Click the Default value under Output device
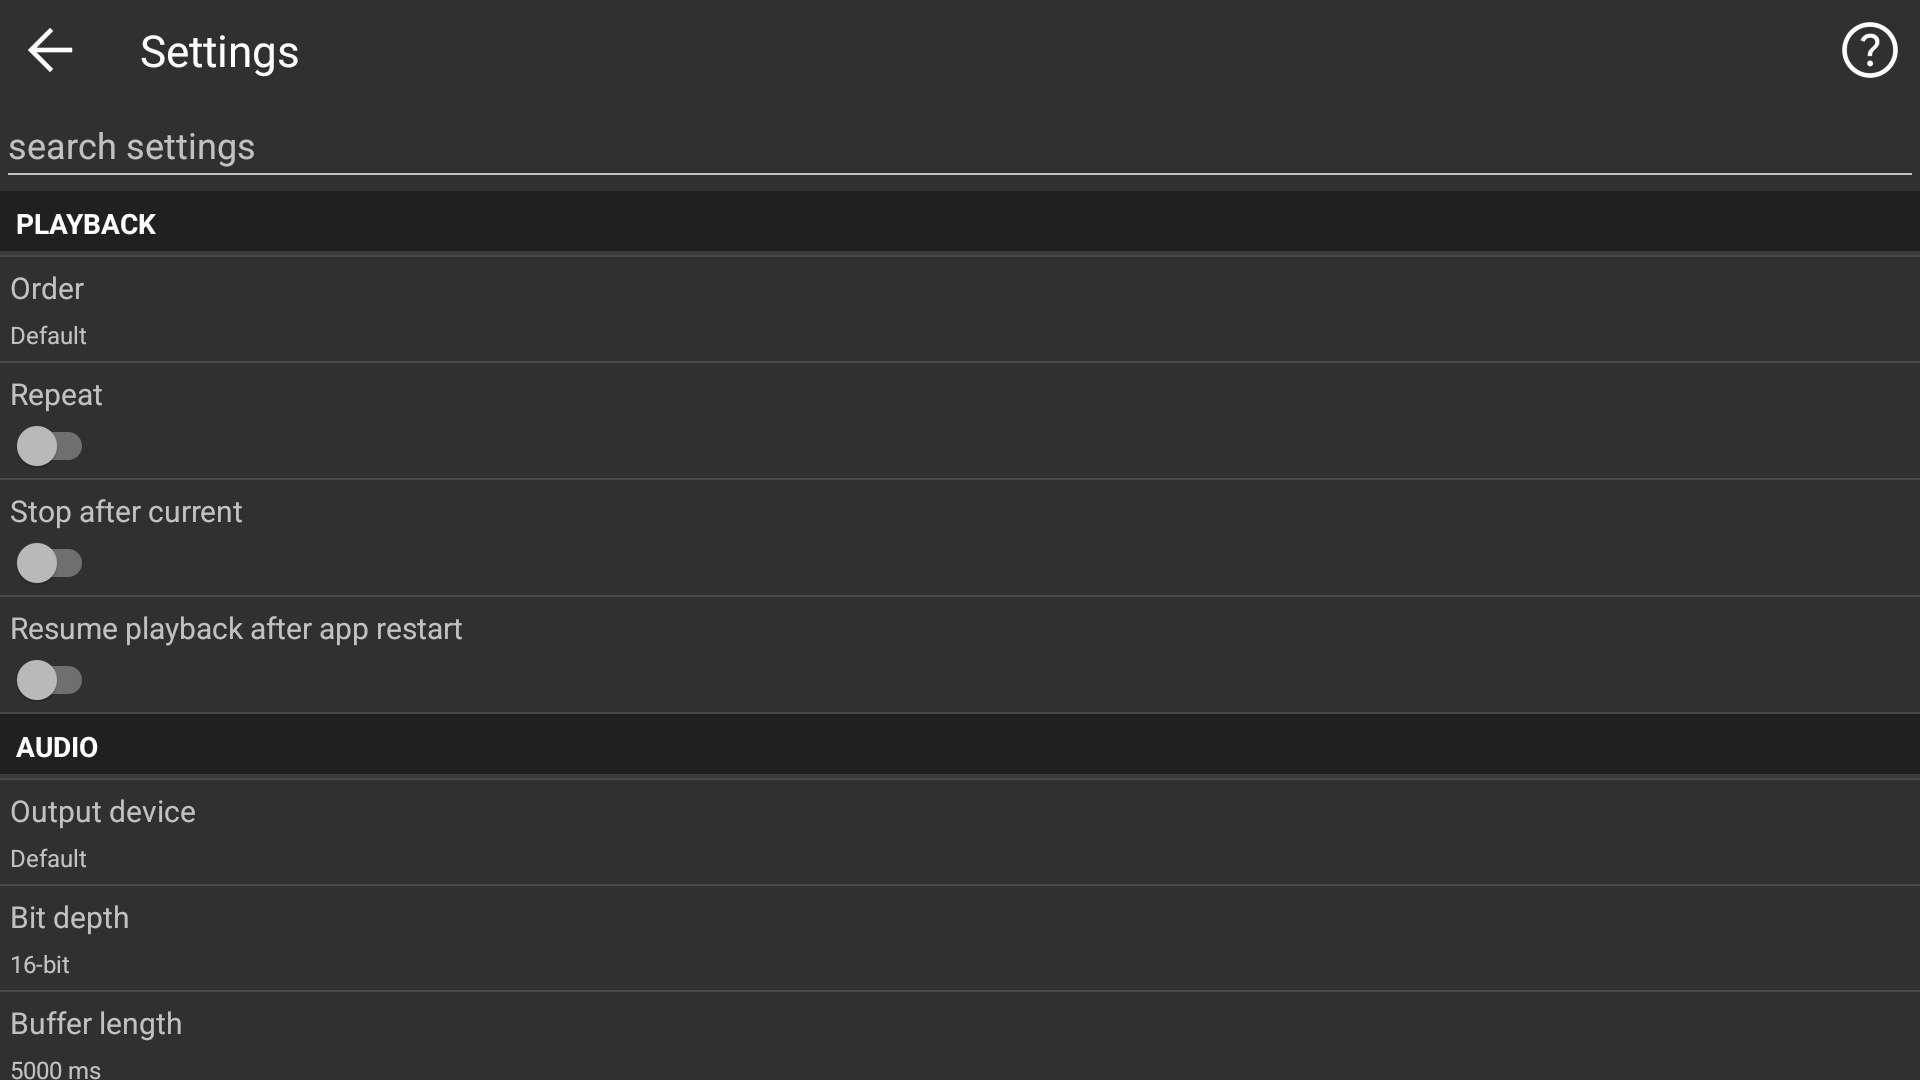 (x=48, y=859)
